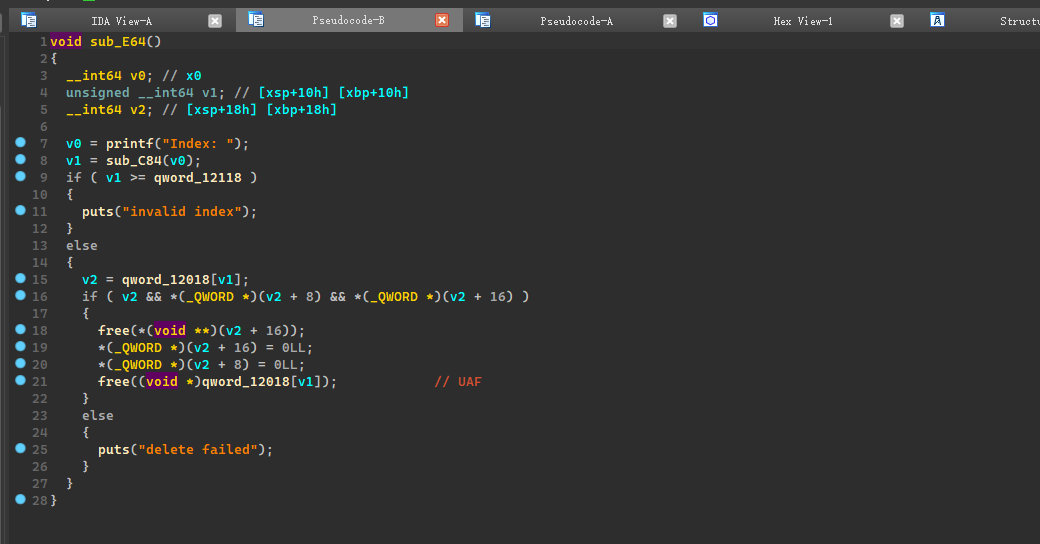The width and height of the screenshot is (1040, 544).
Task: Click the Structures tab icon
Action: (937, 20)
